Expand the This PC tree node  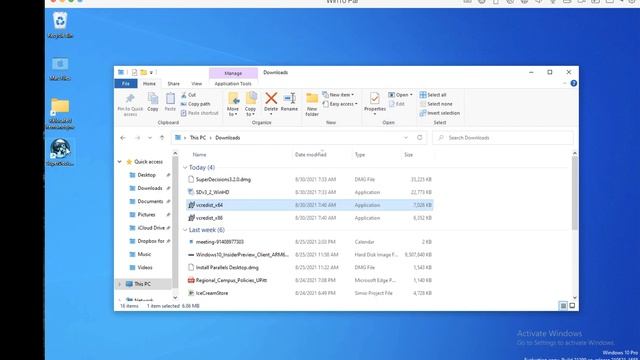(120, 284)
